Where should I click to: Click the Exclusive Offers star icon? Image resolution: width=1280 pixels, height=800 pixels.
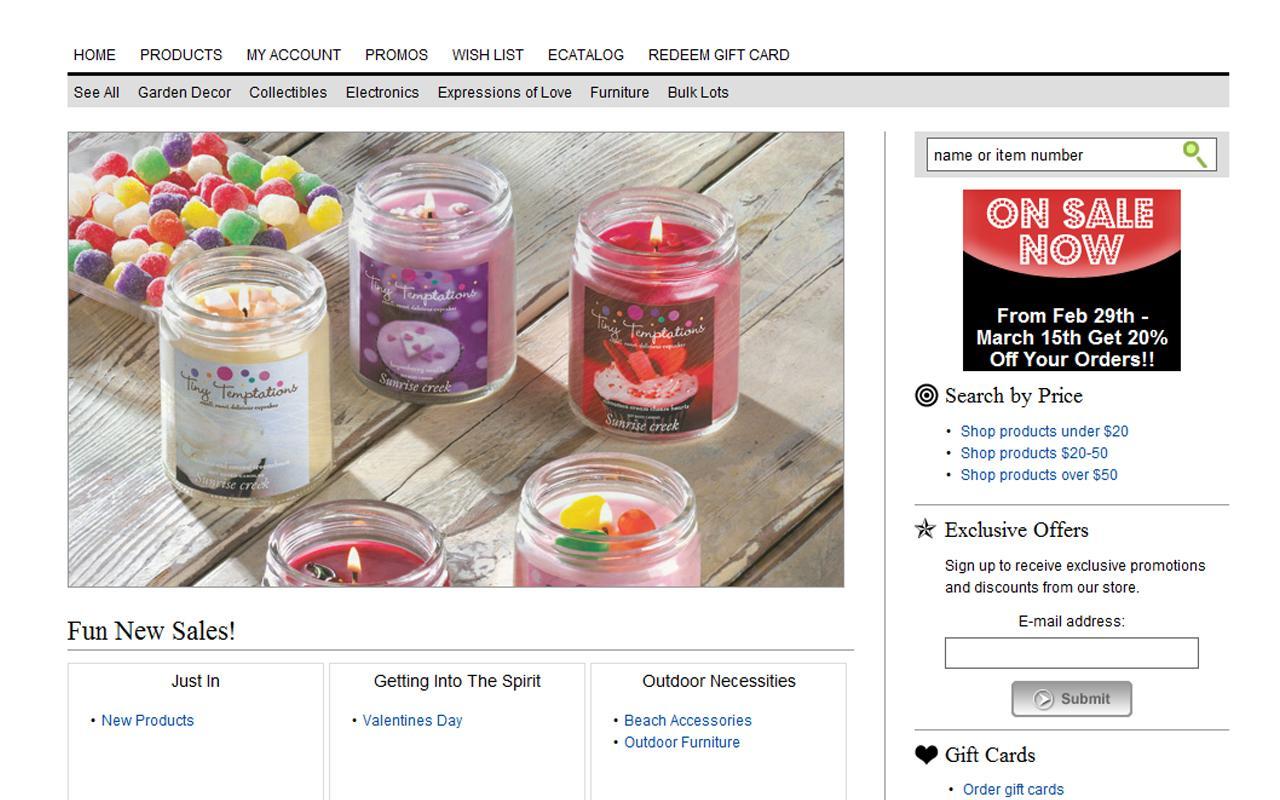tap(925, 529)
